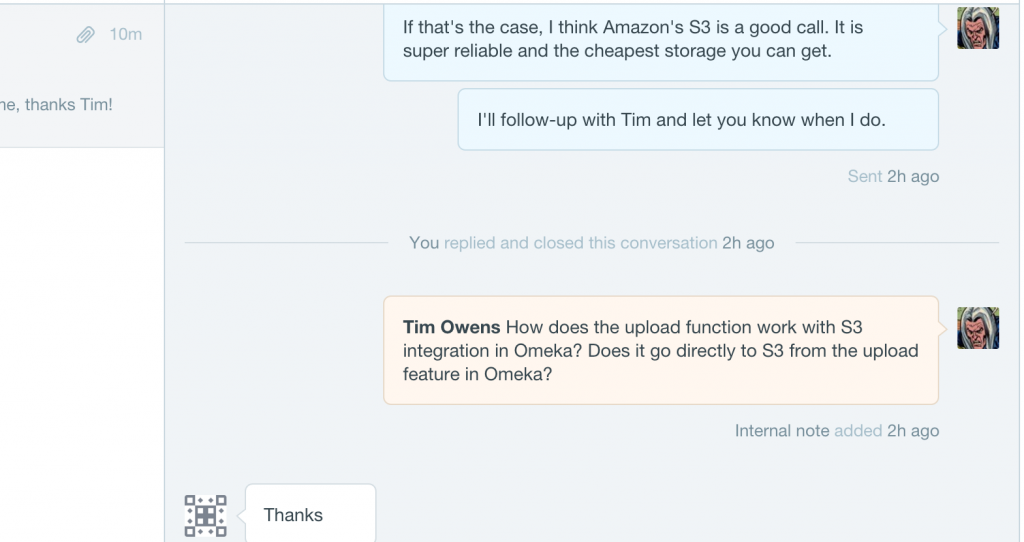Click '2h ago' in the closed conversation line
The image size is (1024, 542).
748,243
